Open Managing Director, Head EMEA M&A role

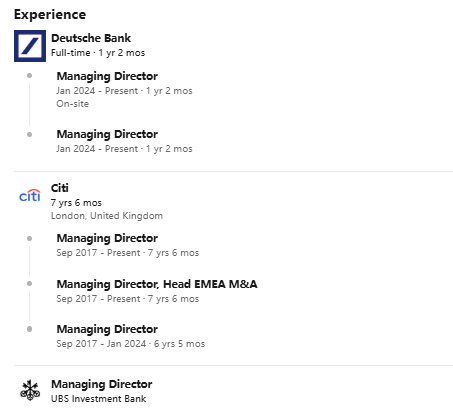pos(157,284)
